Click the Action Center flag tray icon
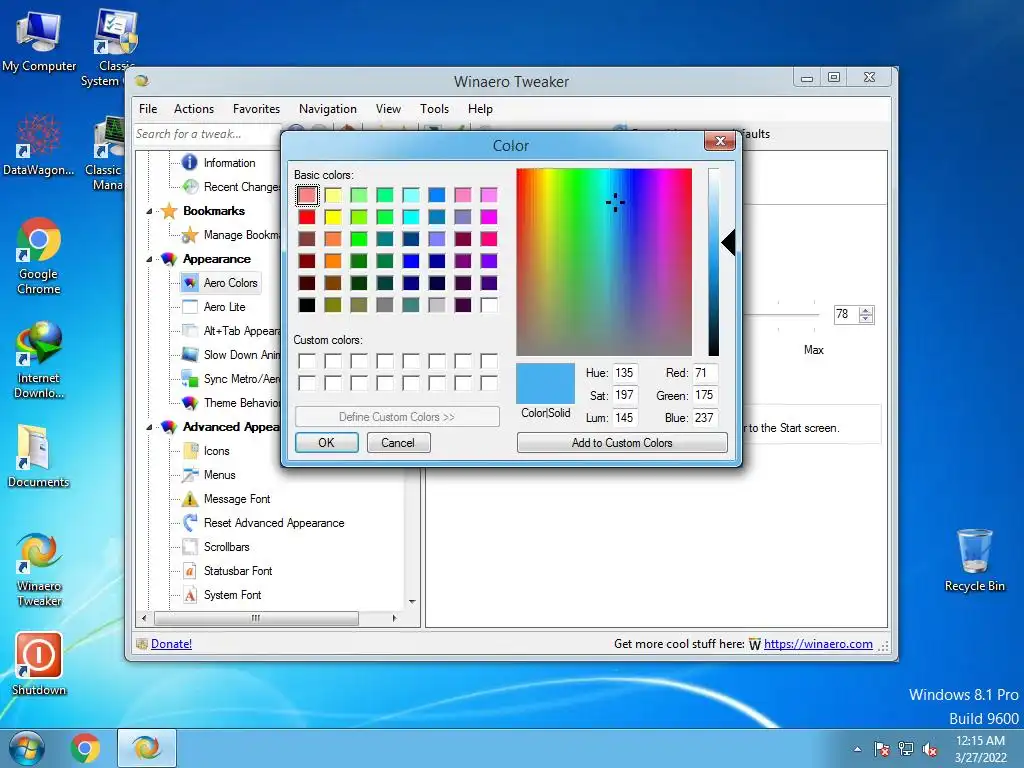Image resolution: width=1024 pixels, height=768 pixels. [x=882, y=749]
